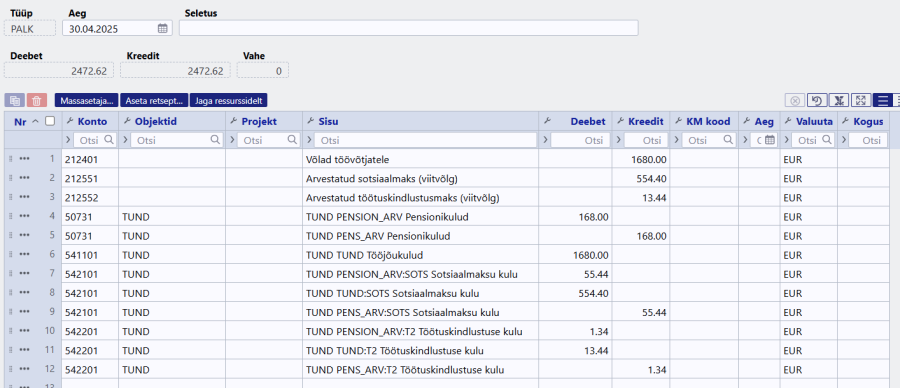Screen dimensions: 900x388
Task: Expand the Konto filter chevron
Action: tap(68, 139)
